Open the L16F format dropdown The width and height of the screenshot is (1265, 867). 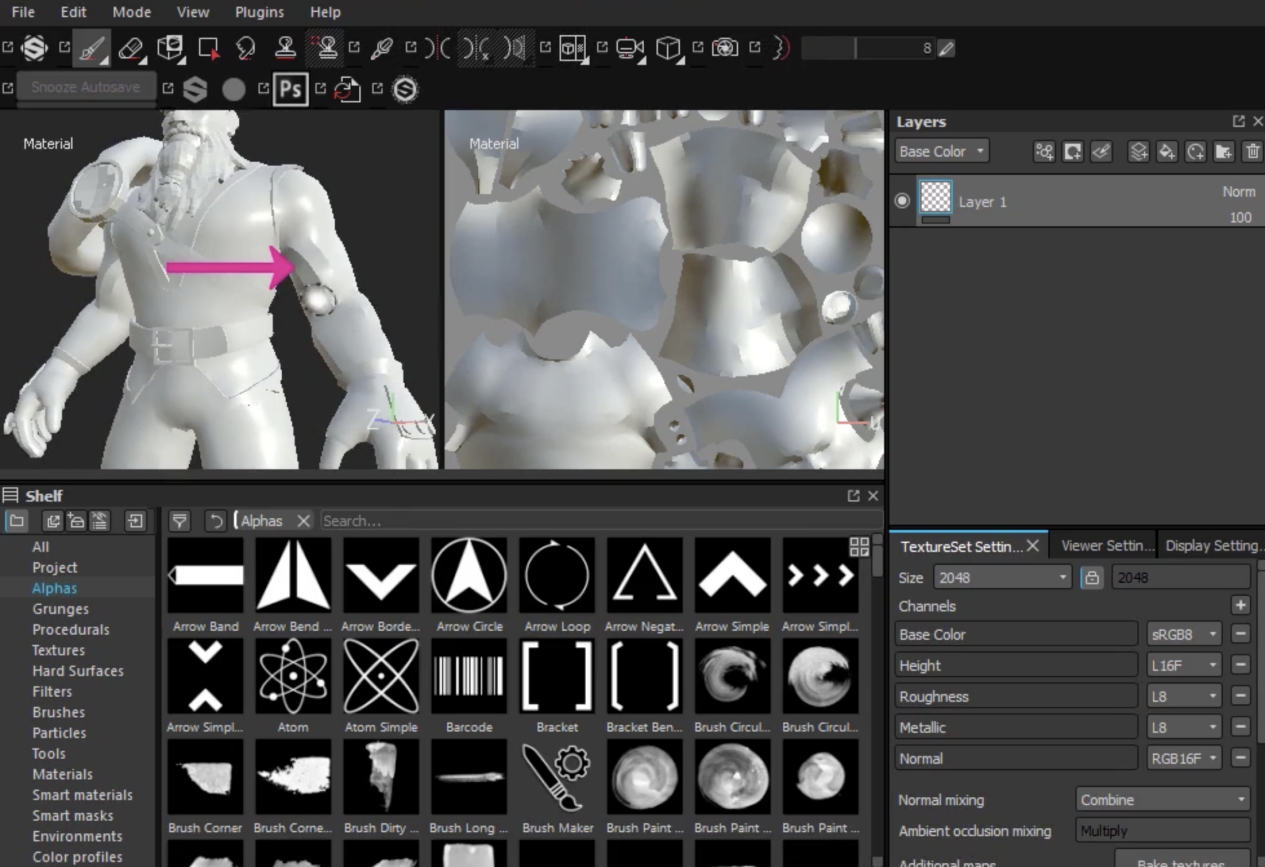tap(1185, 665)
